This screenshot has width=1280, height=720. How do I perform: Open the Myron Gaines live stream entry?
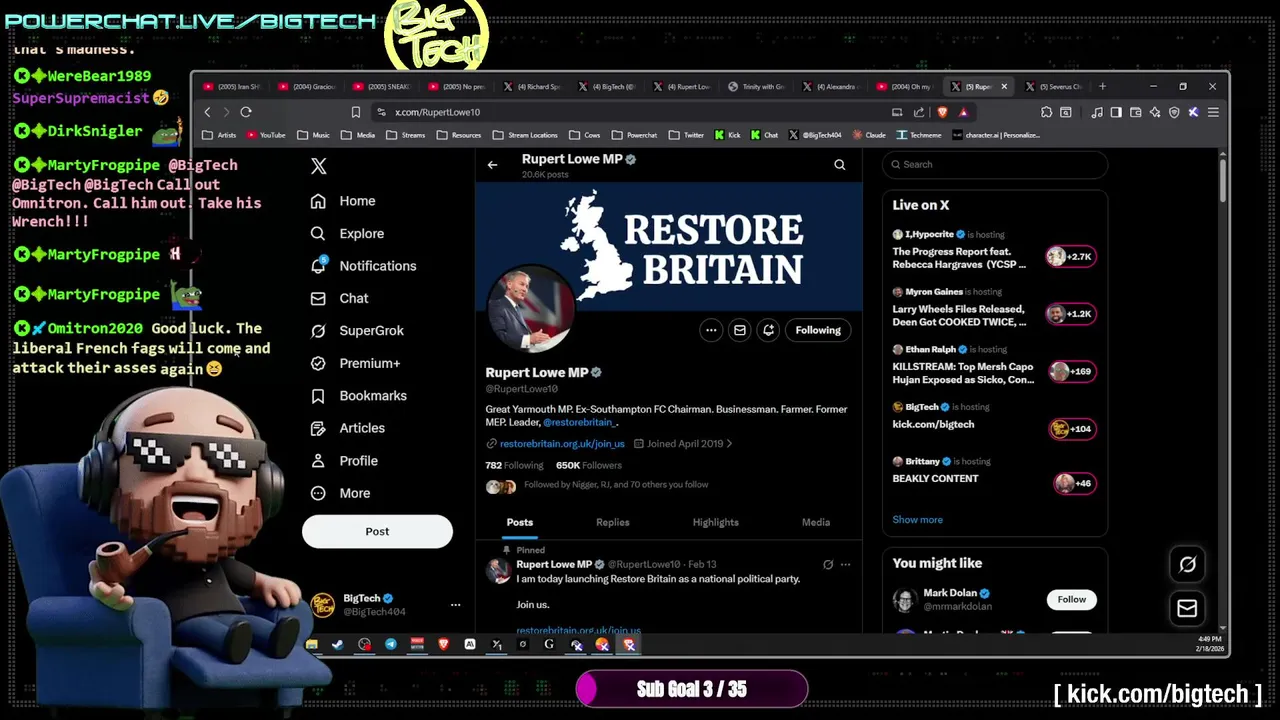pos(995,309)
